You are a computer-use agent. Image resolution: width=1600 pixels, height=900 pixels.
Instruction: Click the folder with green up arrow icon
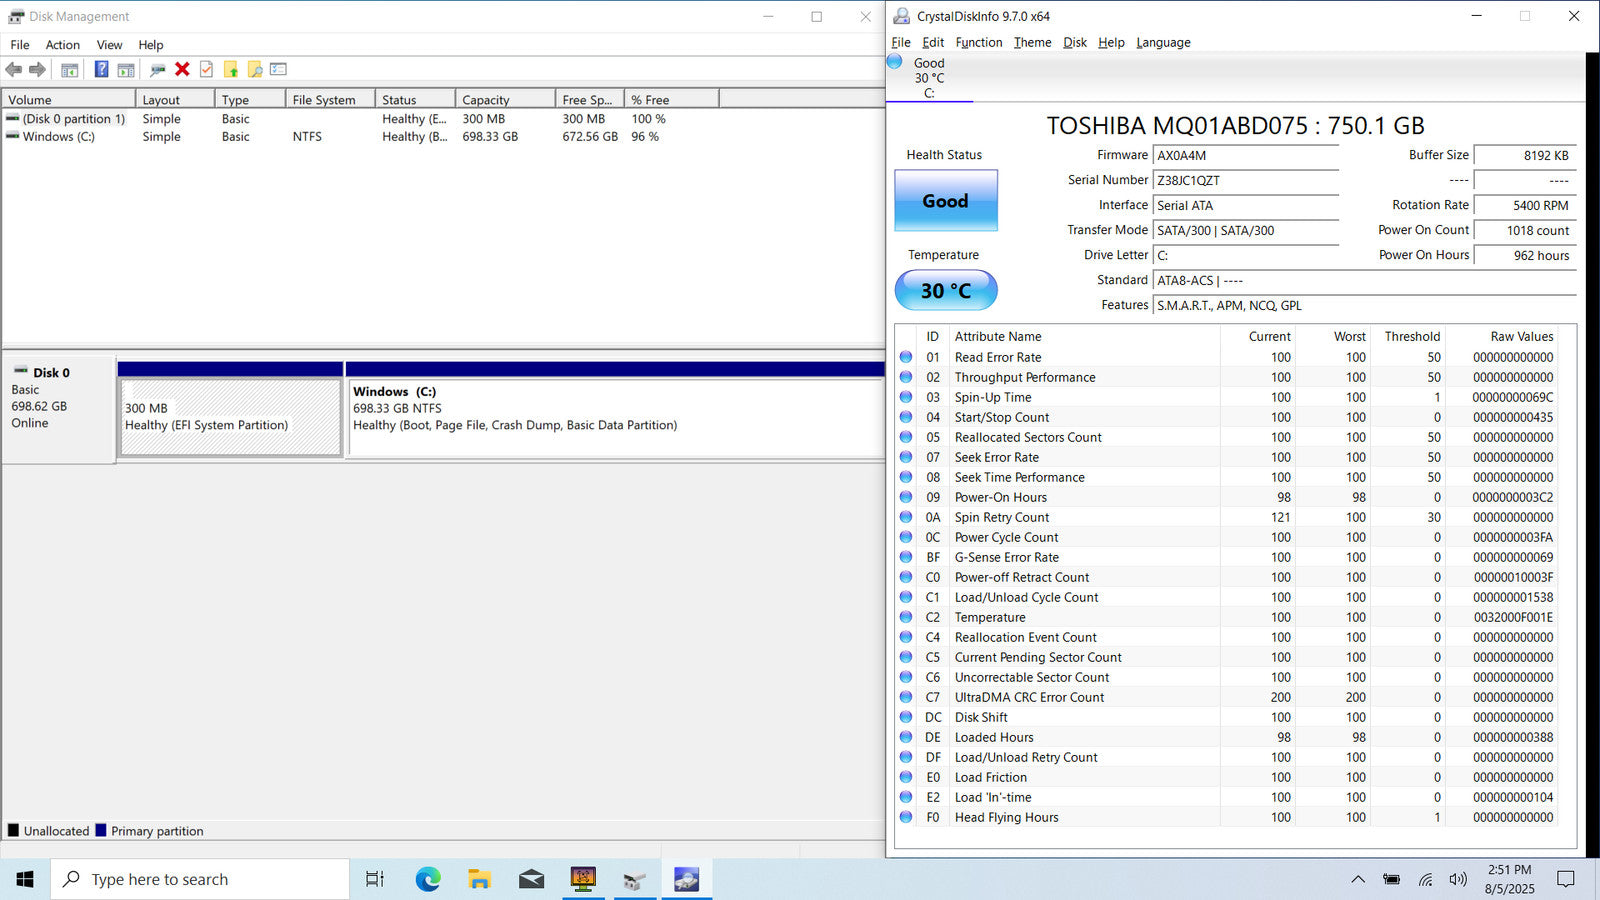tap(231, 69)
